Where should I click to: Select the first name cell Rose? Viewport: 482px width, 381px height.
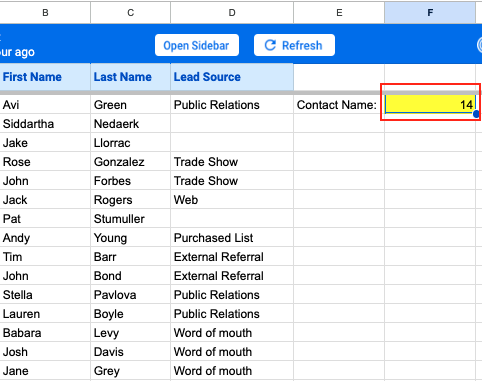click(45, 162)
